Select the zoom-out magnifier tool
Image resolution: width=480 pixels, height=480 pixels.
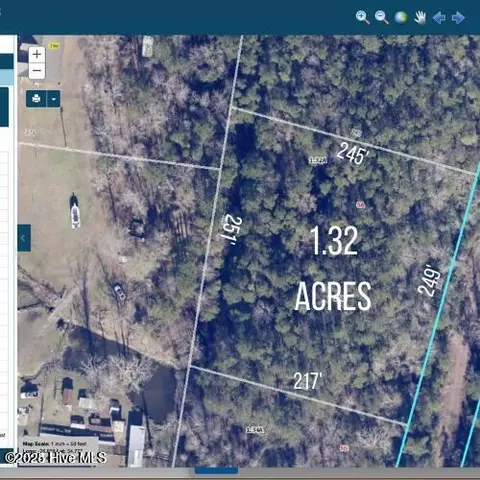tap(382, 17)
